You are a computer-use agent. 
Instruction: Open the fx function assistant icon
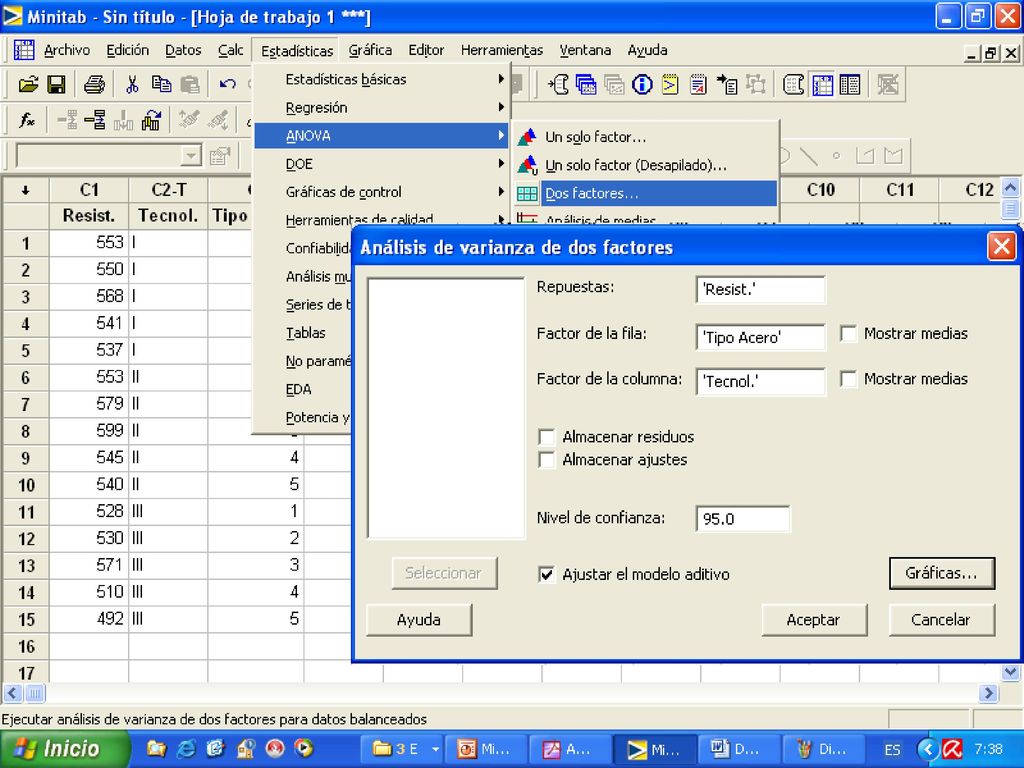click(x=27, y=120)
